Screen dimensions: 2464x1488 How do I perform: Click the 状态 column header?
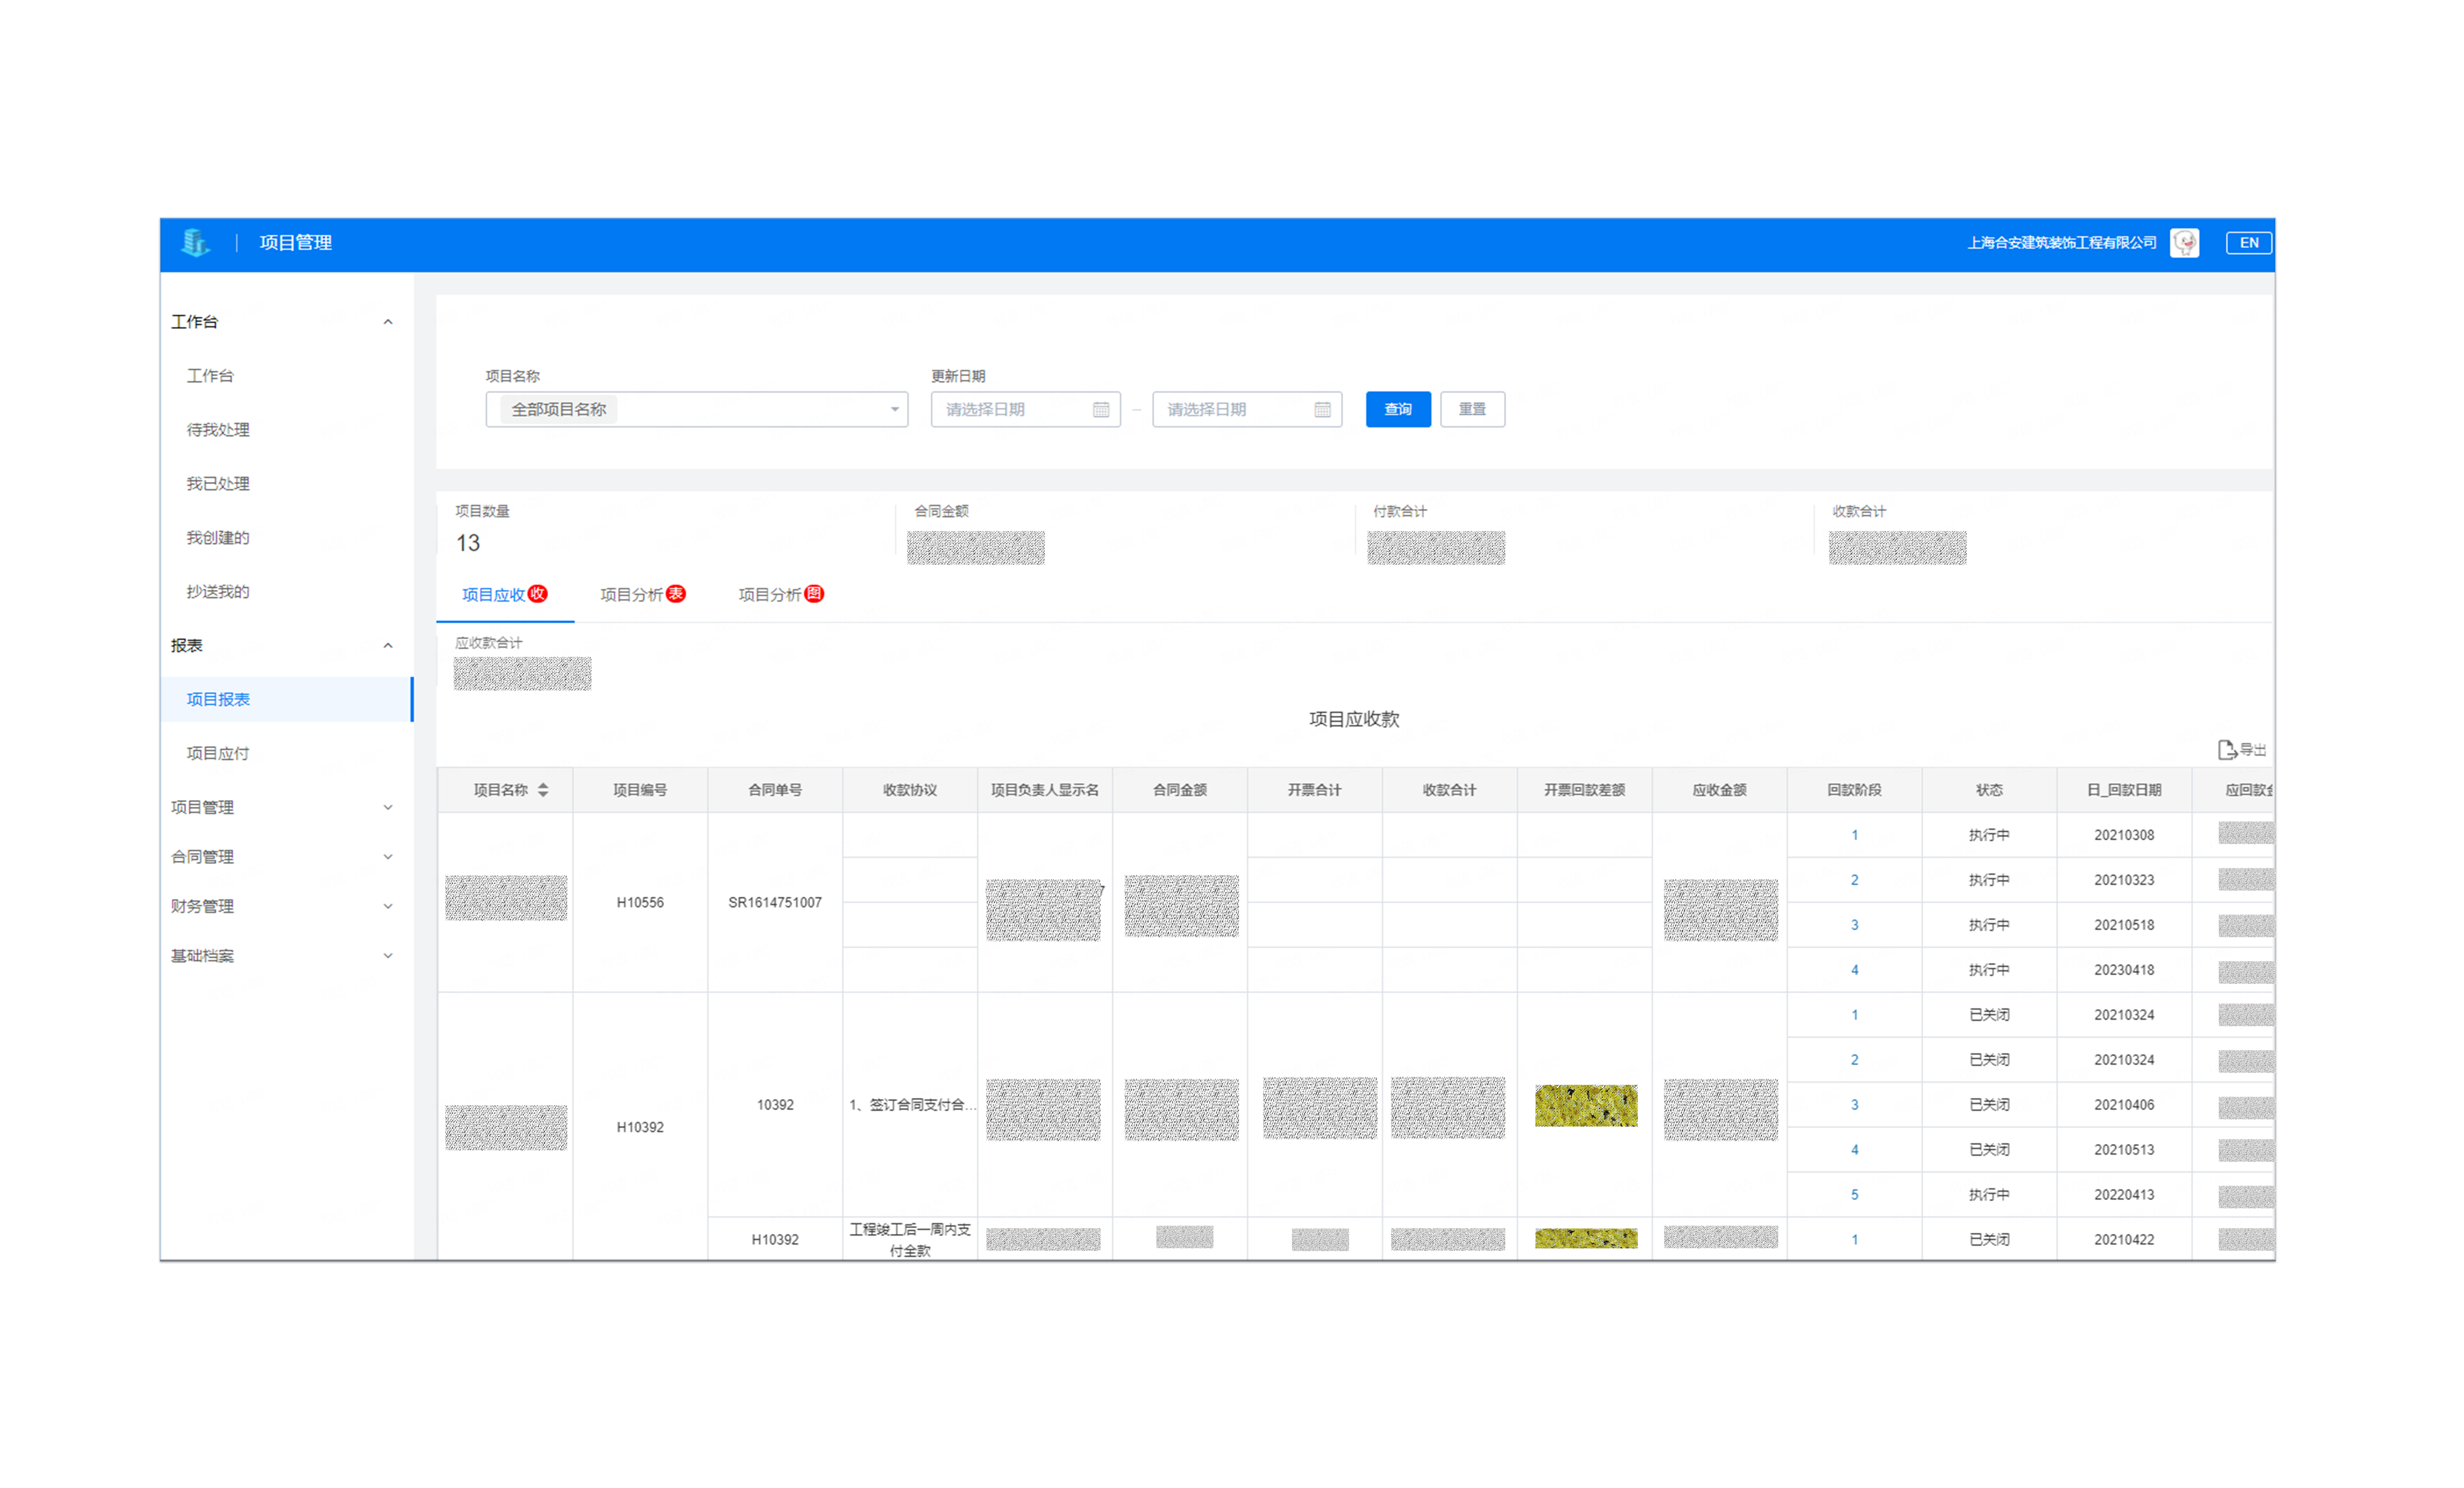[1989, 790]
